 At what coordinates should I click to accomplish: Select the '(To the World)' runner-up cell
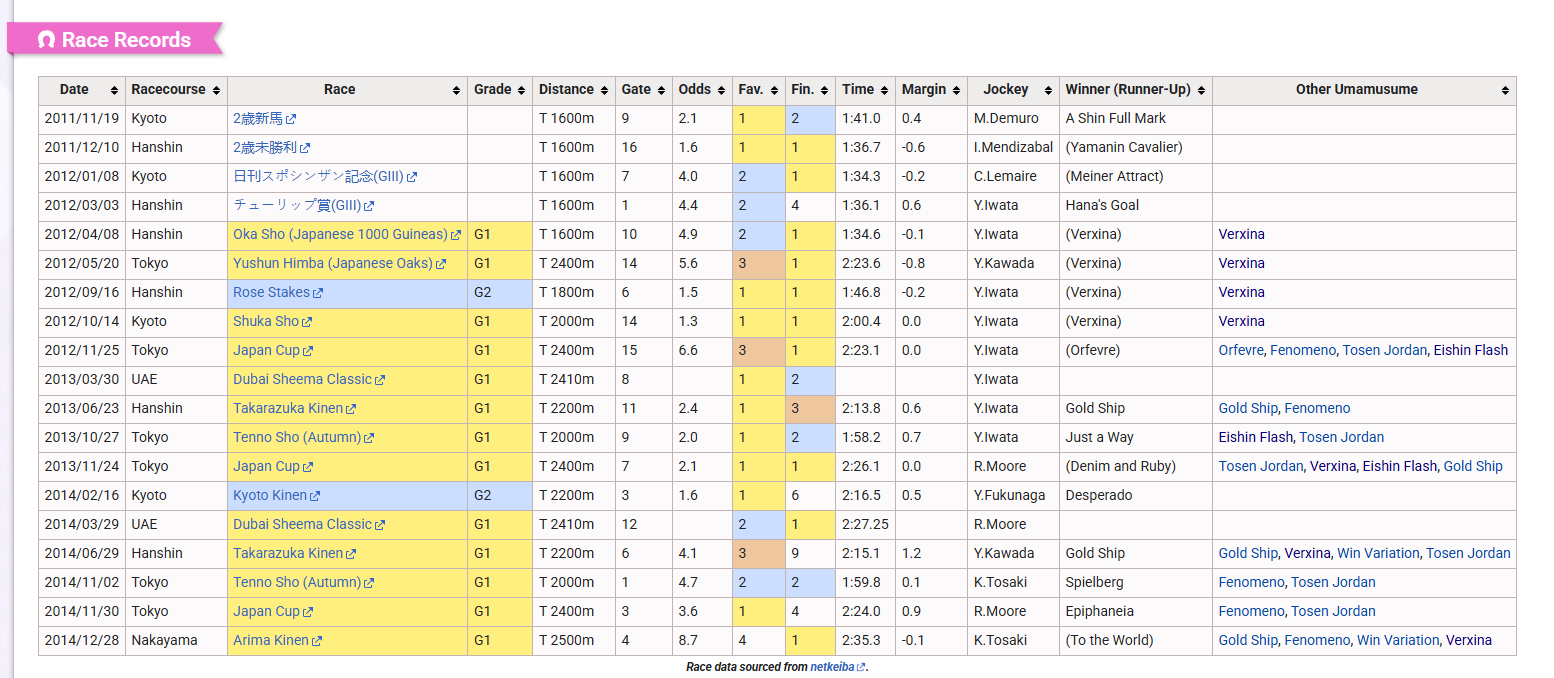[x=1135, y=640]
